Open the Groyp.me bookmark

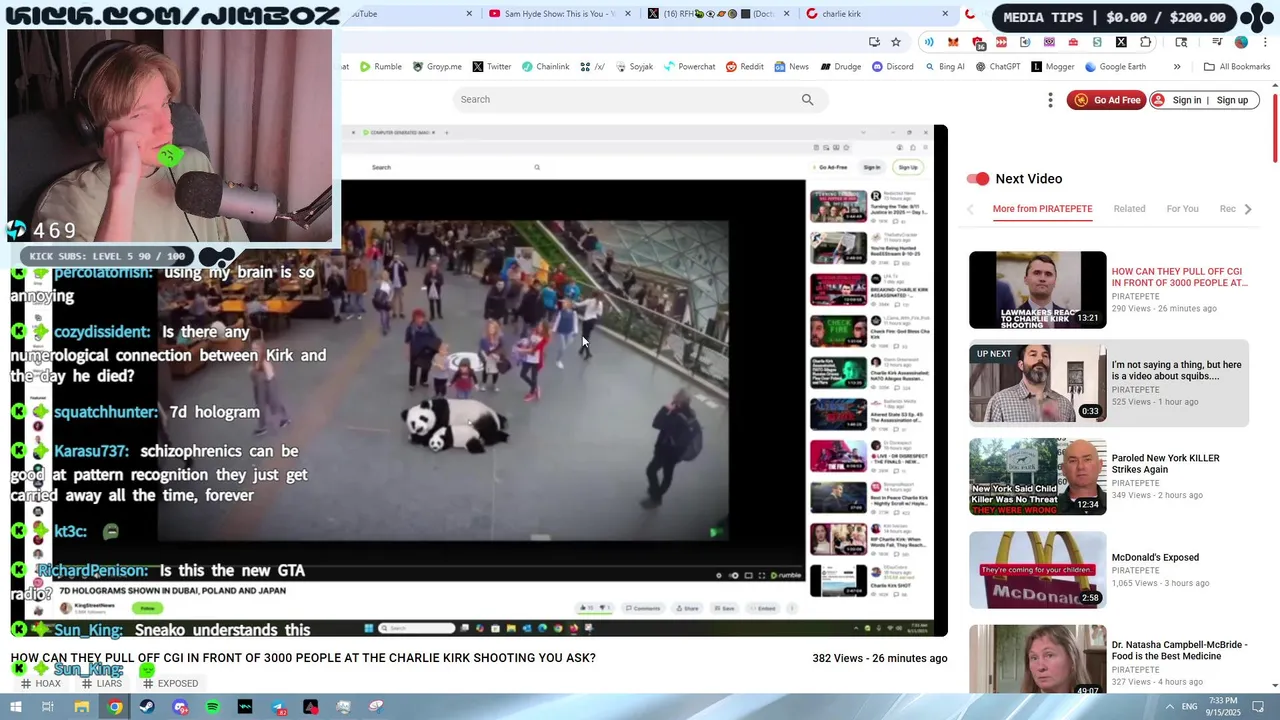pos(437,67)
